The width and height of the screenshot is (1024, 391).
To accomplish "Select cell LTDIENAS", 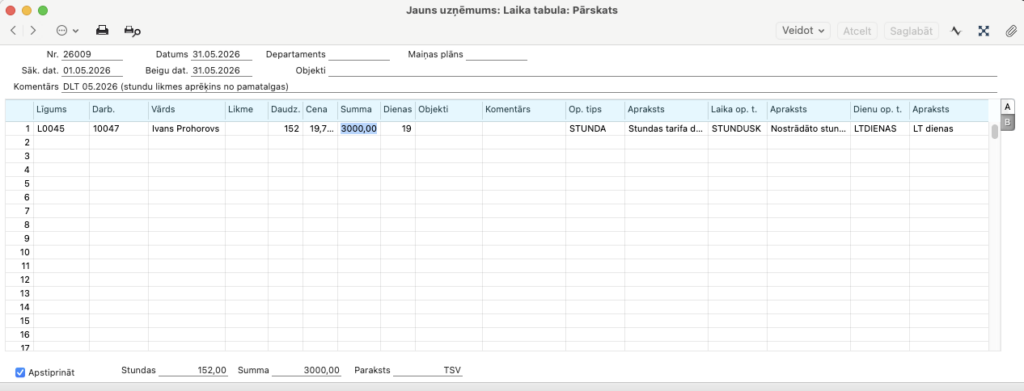I will tap(880, 129).
